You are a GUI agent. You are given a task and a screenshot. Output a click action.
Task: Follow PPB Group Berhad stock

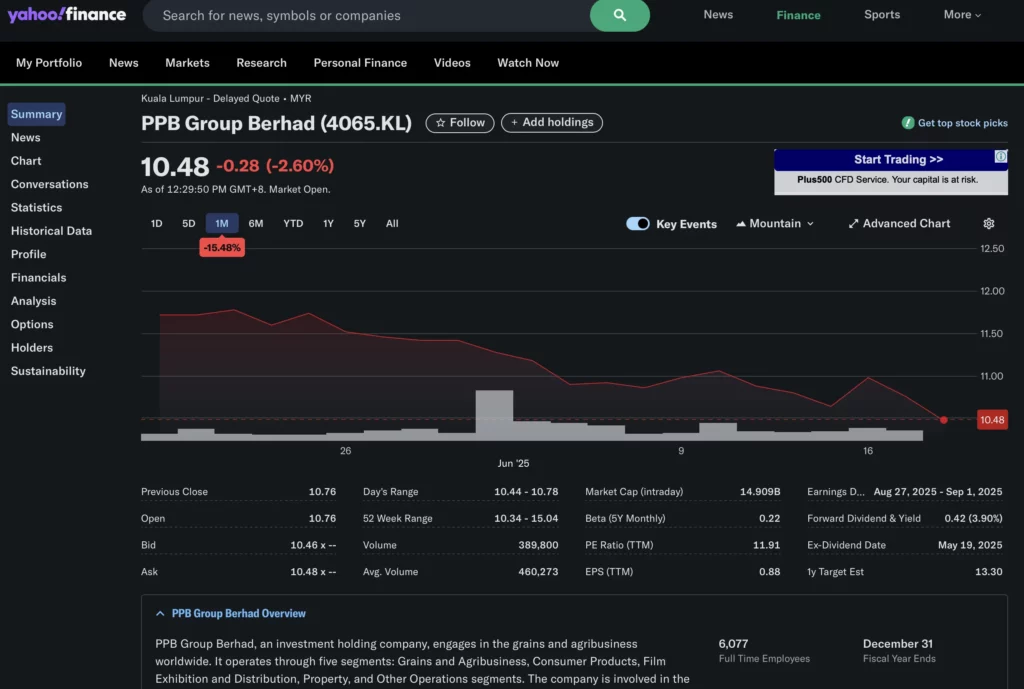coord(460,123)
